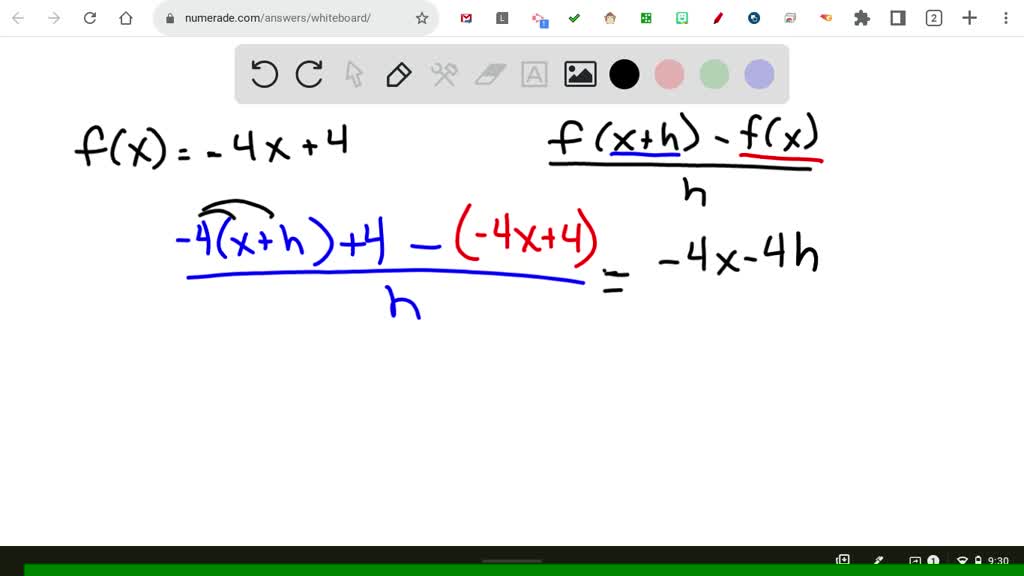Open the insert image tool
The width and height of the screenshot is (1024, 576).
(579, 73)
